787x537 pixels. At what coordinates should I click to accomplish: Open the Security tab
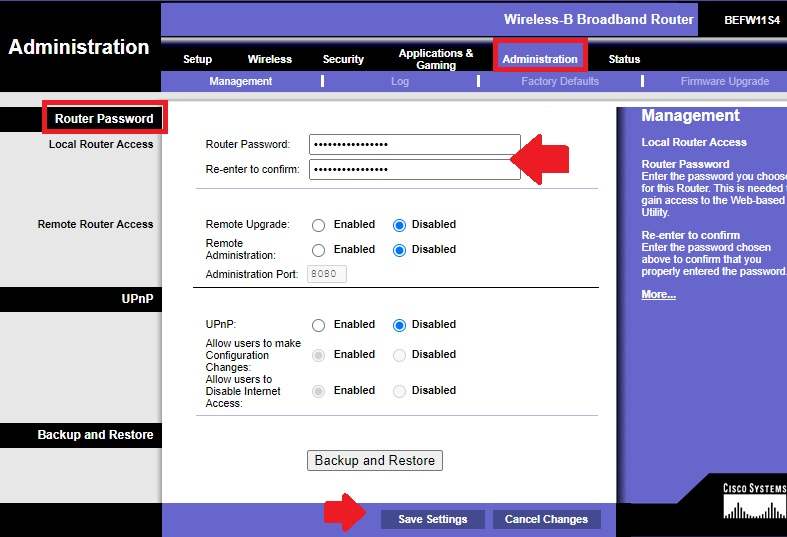click(343, 59)
